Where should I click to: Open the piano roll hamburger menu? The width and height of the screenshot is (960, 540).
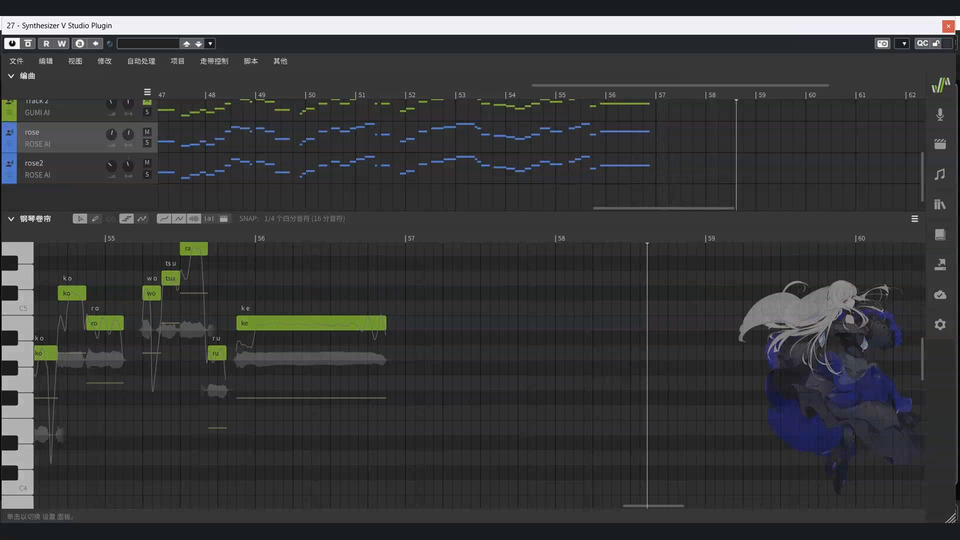point(915,219)
